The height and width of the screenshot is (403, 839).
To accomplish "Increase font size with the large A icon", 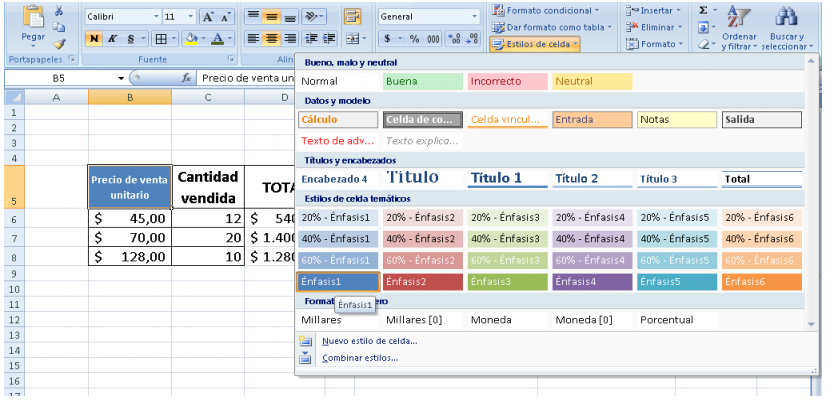I will (208, 17).
